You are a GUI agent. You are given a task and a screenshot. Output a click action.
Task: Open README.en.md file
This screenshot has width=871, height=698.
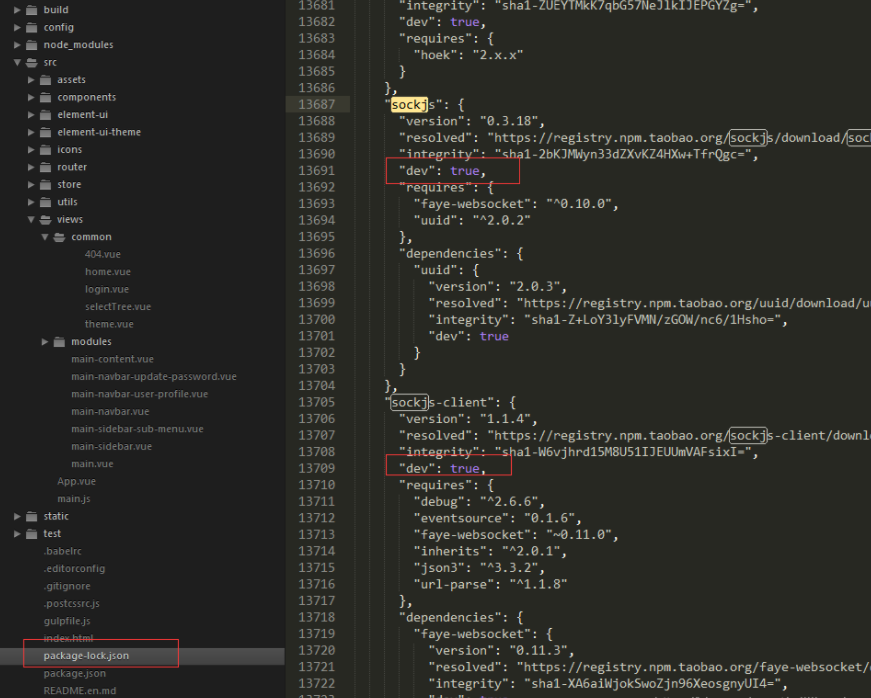pyautogui.click(x=80, y=691)
